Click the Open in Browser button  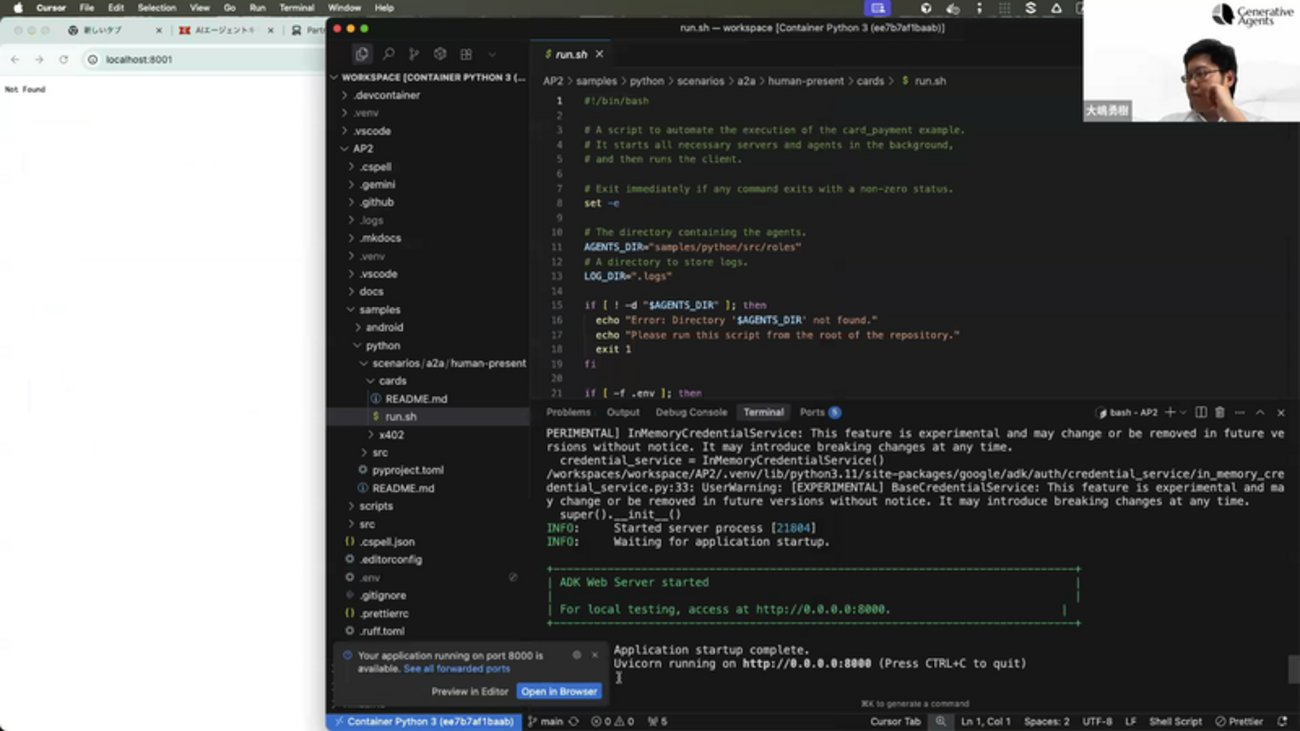[x=559, y=691]
